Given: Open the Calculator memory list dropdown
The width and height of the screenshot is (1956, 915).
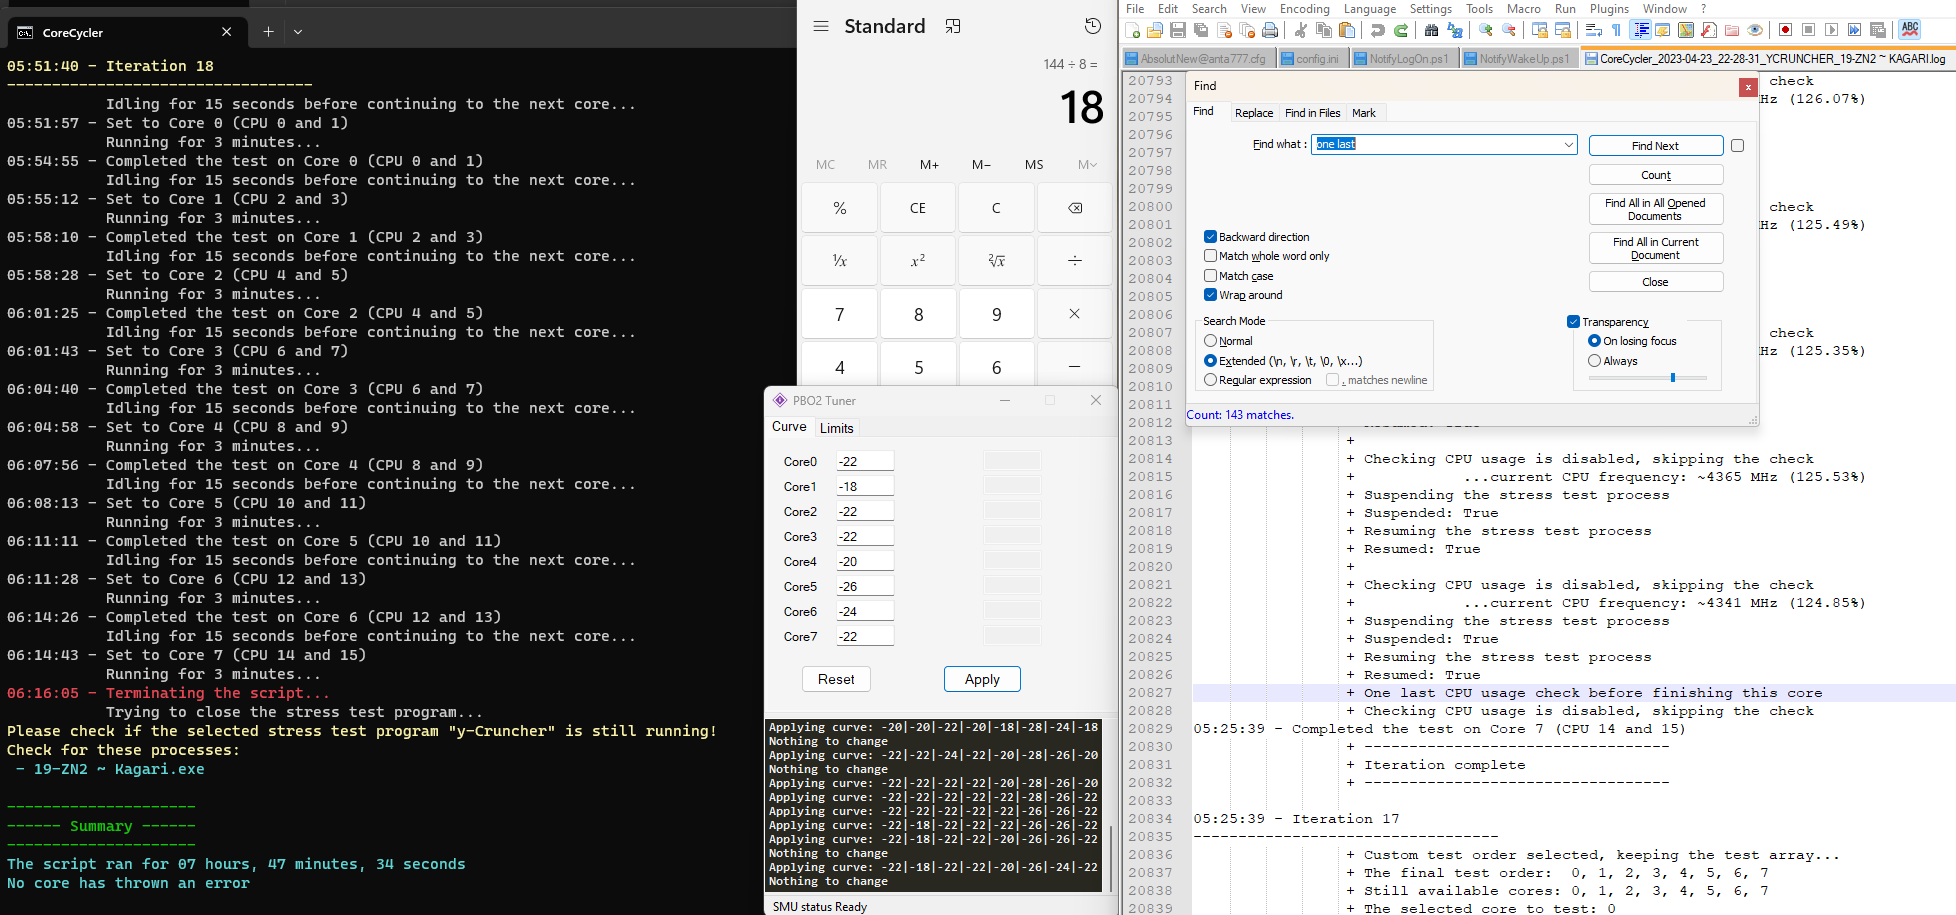Looking at the screenshot, I should pyautogui.click(x=1087, y=165).
